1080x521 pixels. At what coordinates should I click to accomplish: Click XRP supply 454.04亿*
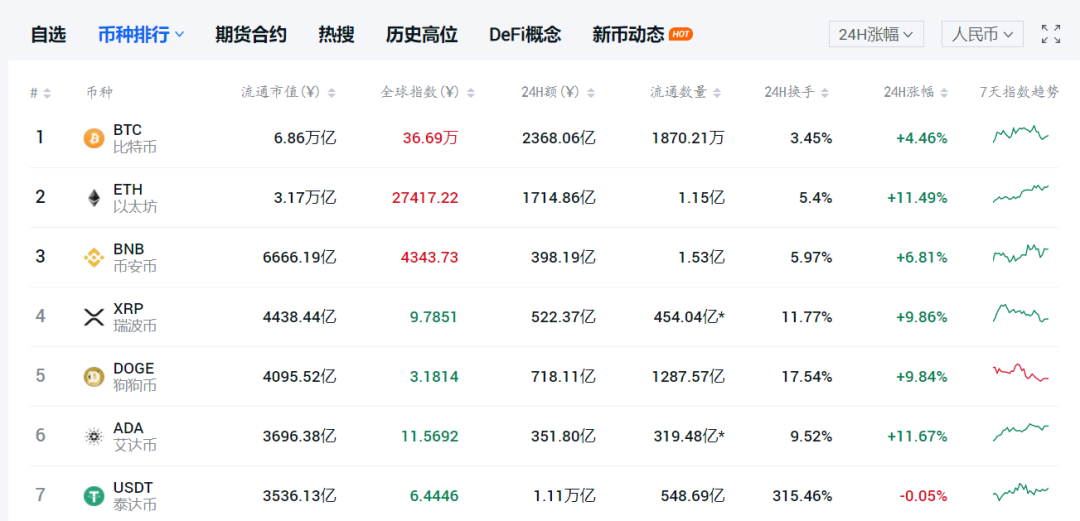[x=689, y=317]
